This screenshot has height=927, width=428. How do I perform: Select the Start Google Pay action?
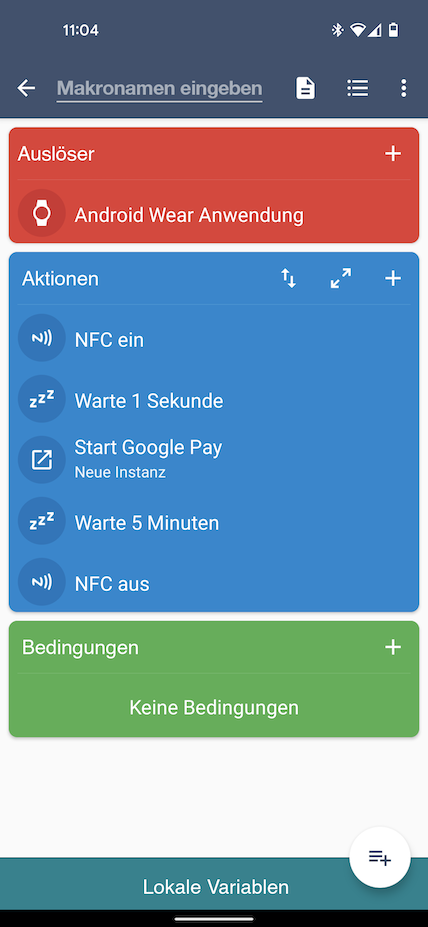pyautogui.click(x=214, y=460)
